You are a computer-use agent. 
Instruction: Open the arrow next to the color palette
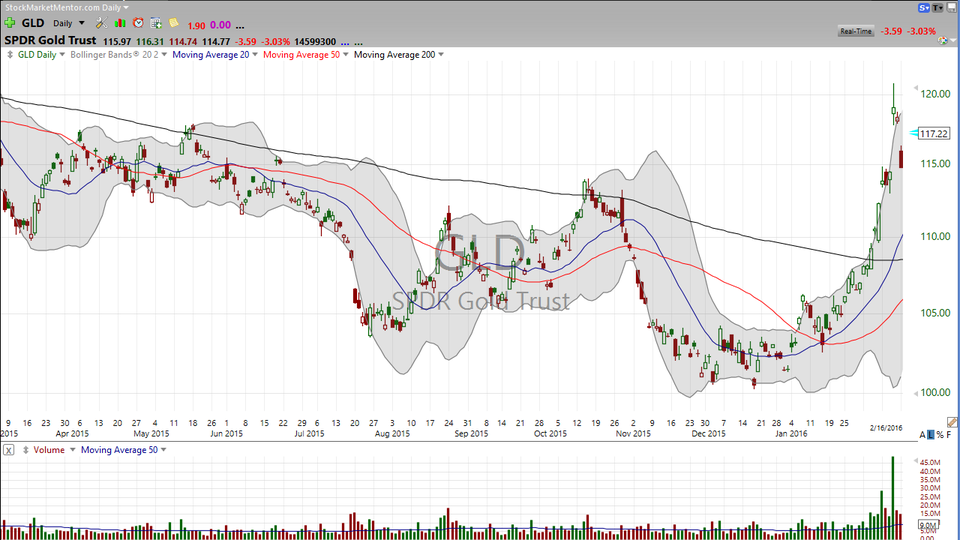(x=953, y=41)
